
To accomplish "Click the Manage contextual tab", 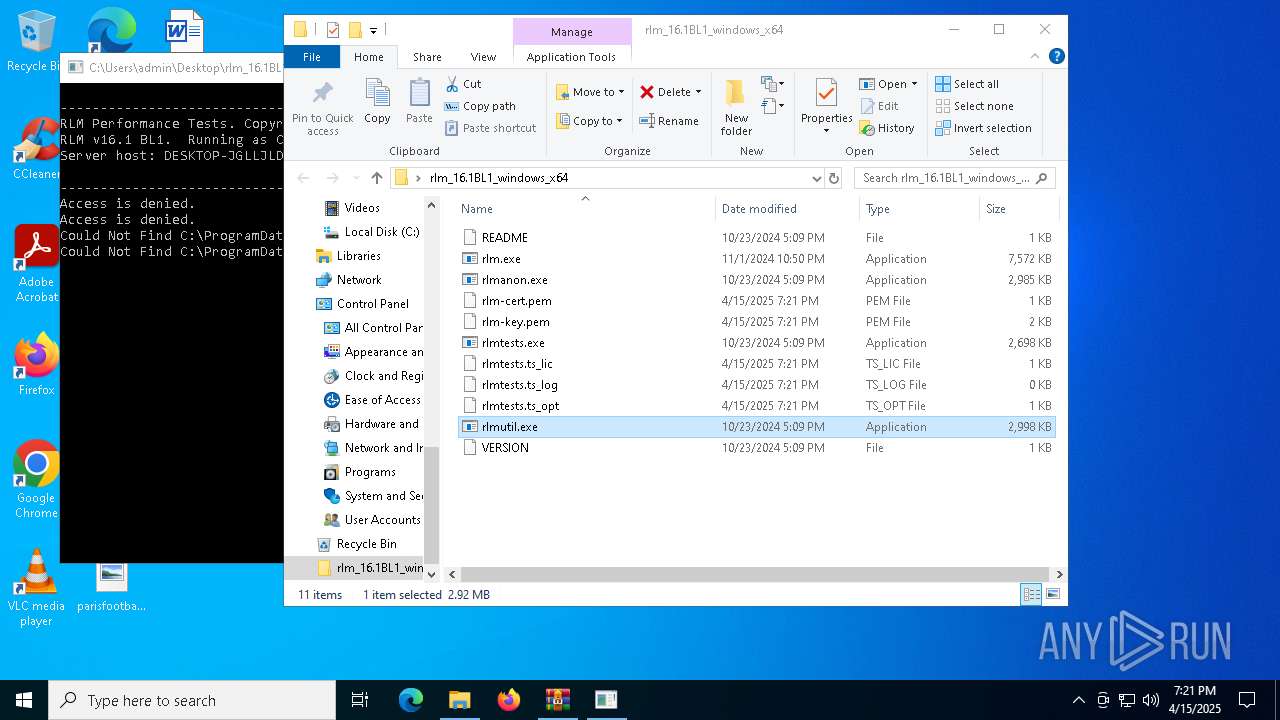I will click(x=572, y=32).
